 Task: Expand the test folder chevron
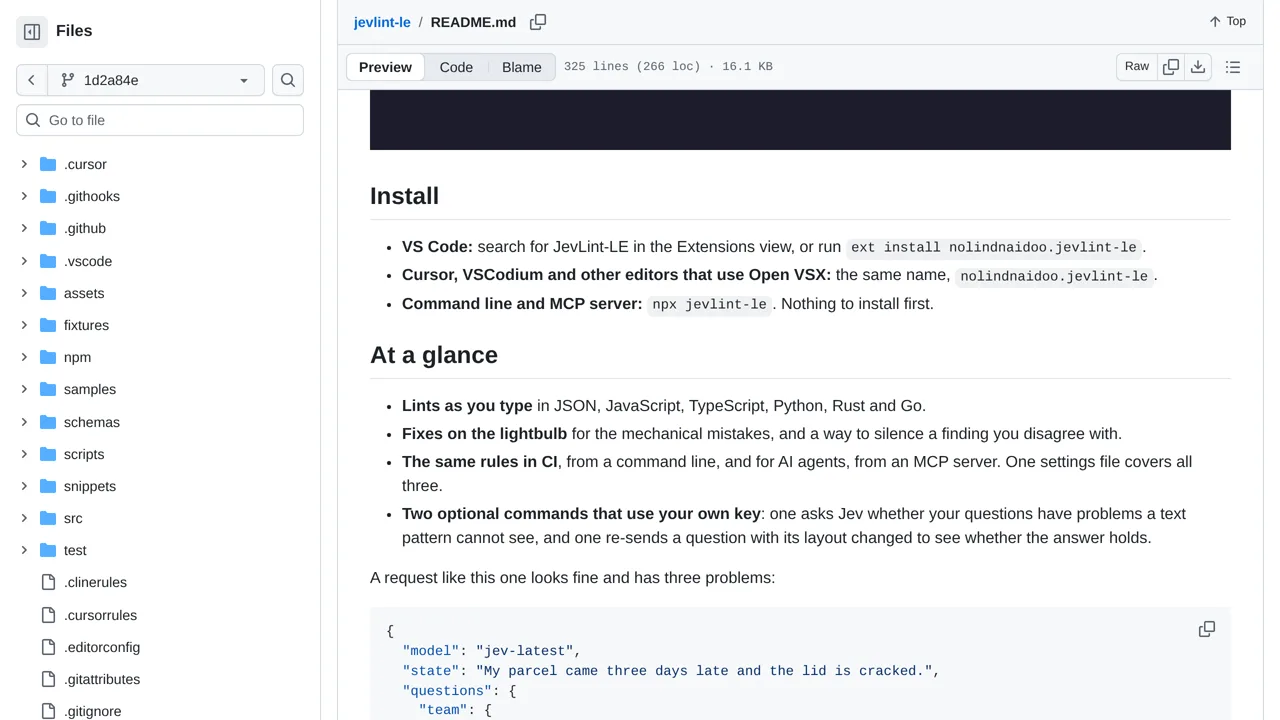(24, 550)
